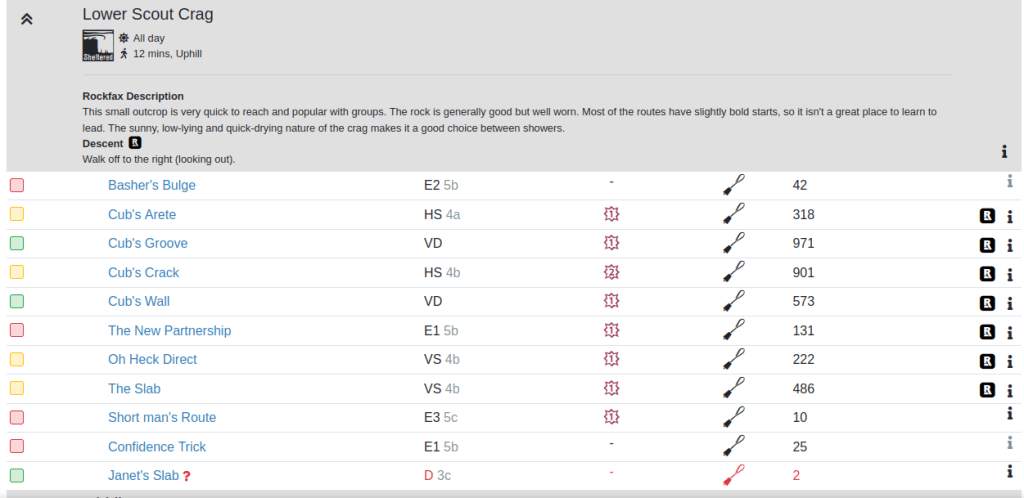Click the red gear icon for Janet's Slab
The width and height of the screenshot is (1024, 498).
click(734, 475)
